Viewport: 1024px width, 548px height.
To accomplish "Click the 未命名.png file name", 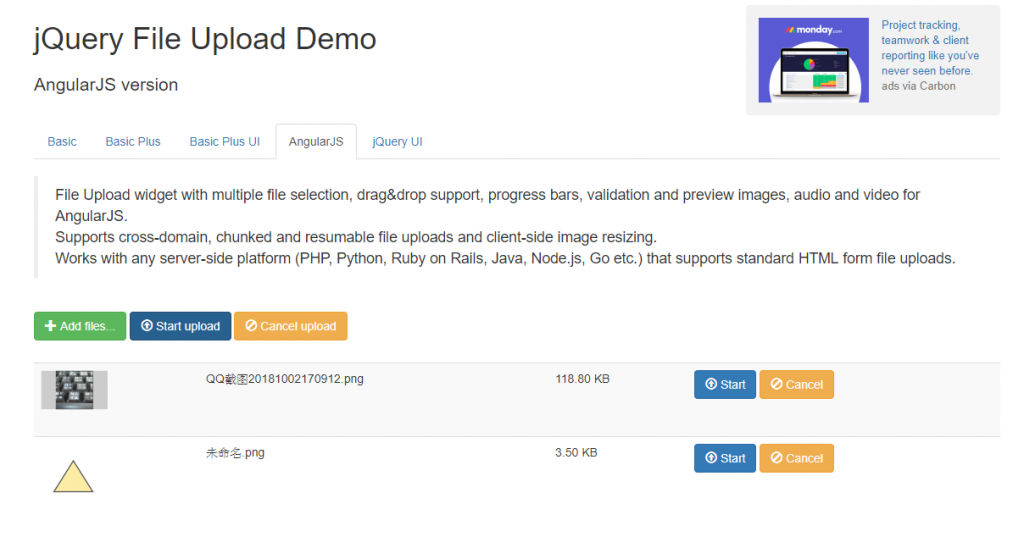I will pos(235,453).
